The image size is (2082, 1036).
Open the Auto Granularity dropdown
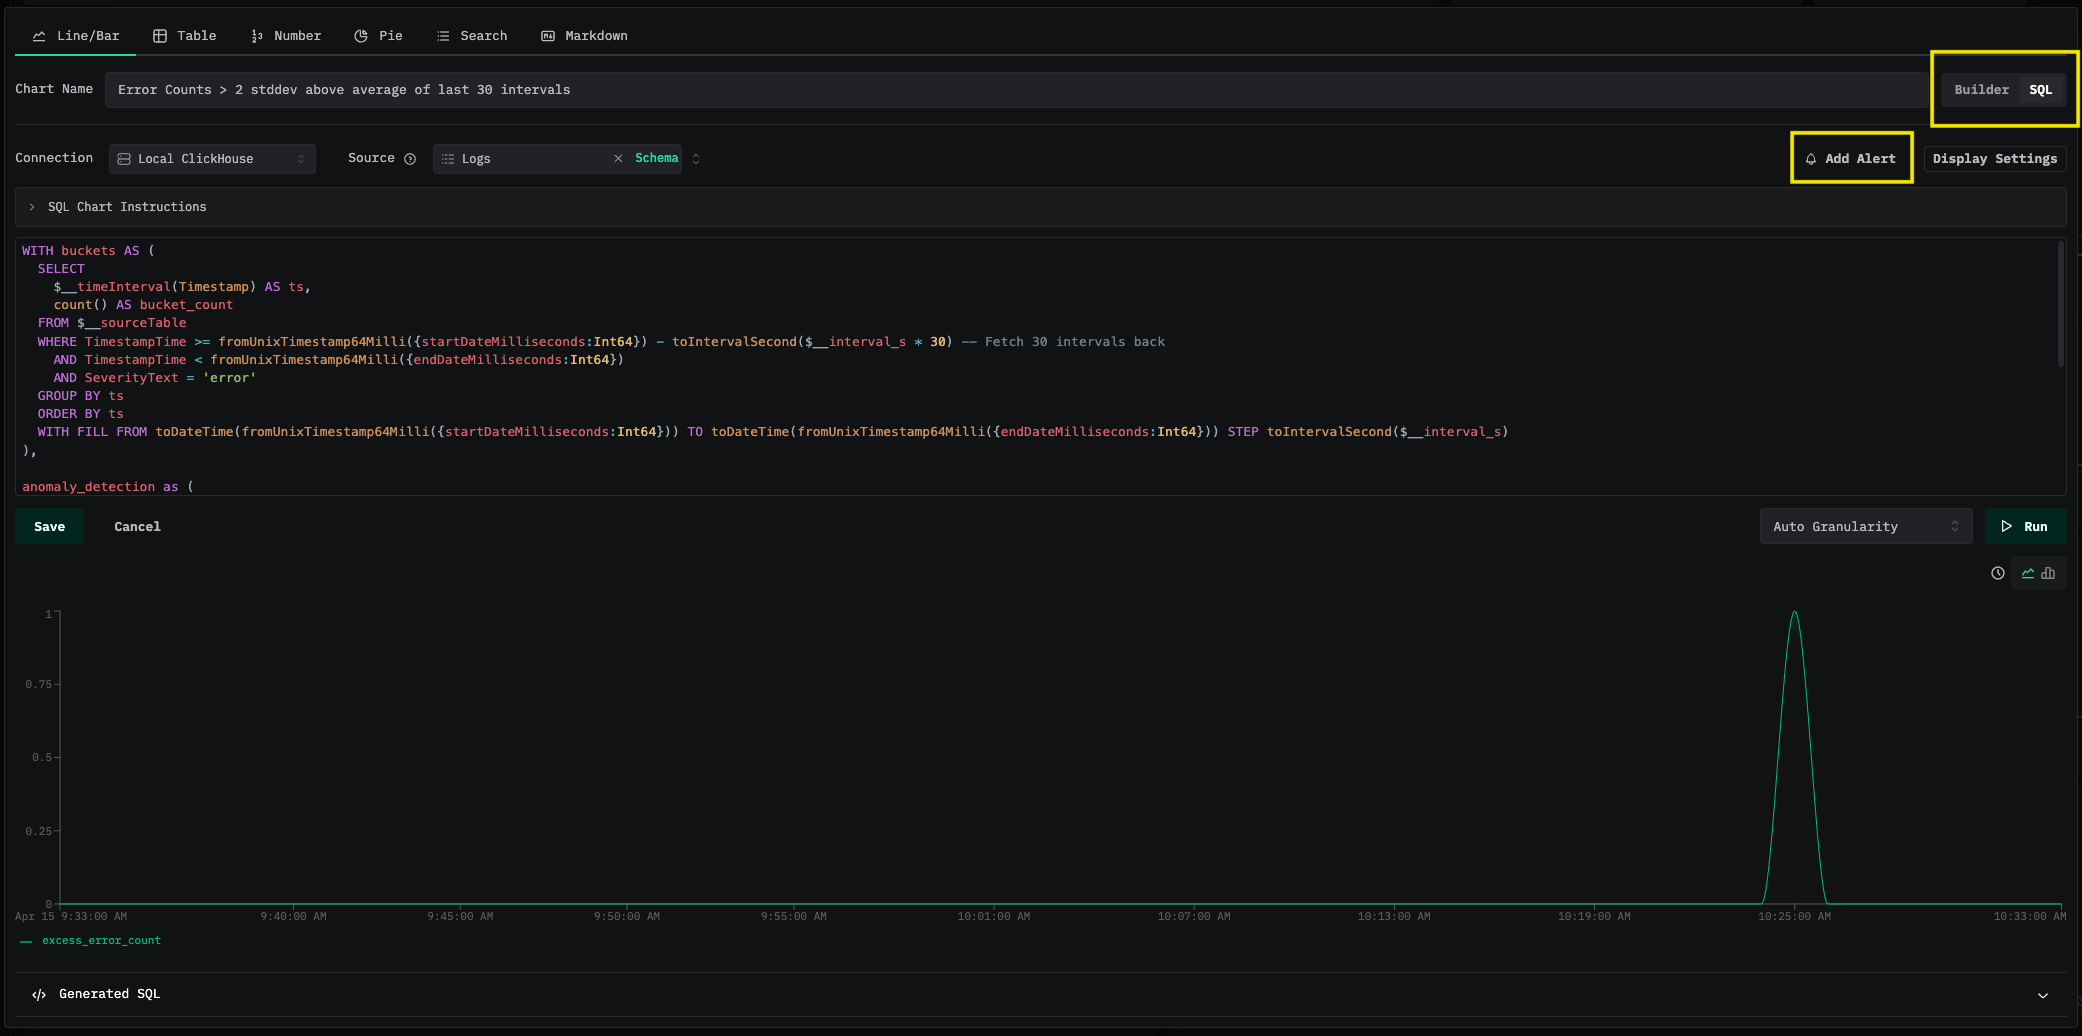pyautogui.click(x=1865, y=526)
